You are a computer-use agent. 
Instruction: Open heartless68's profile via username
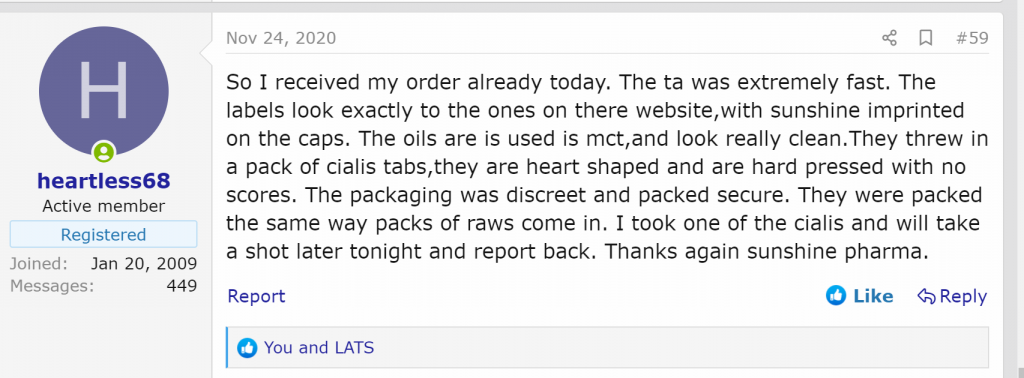click(104, 181)
